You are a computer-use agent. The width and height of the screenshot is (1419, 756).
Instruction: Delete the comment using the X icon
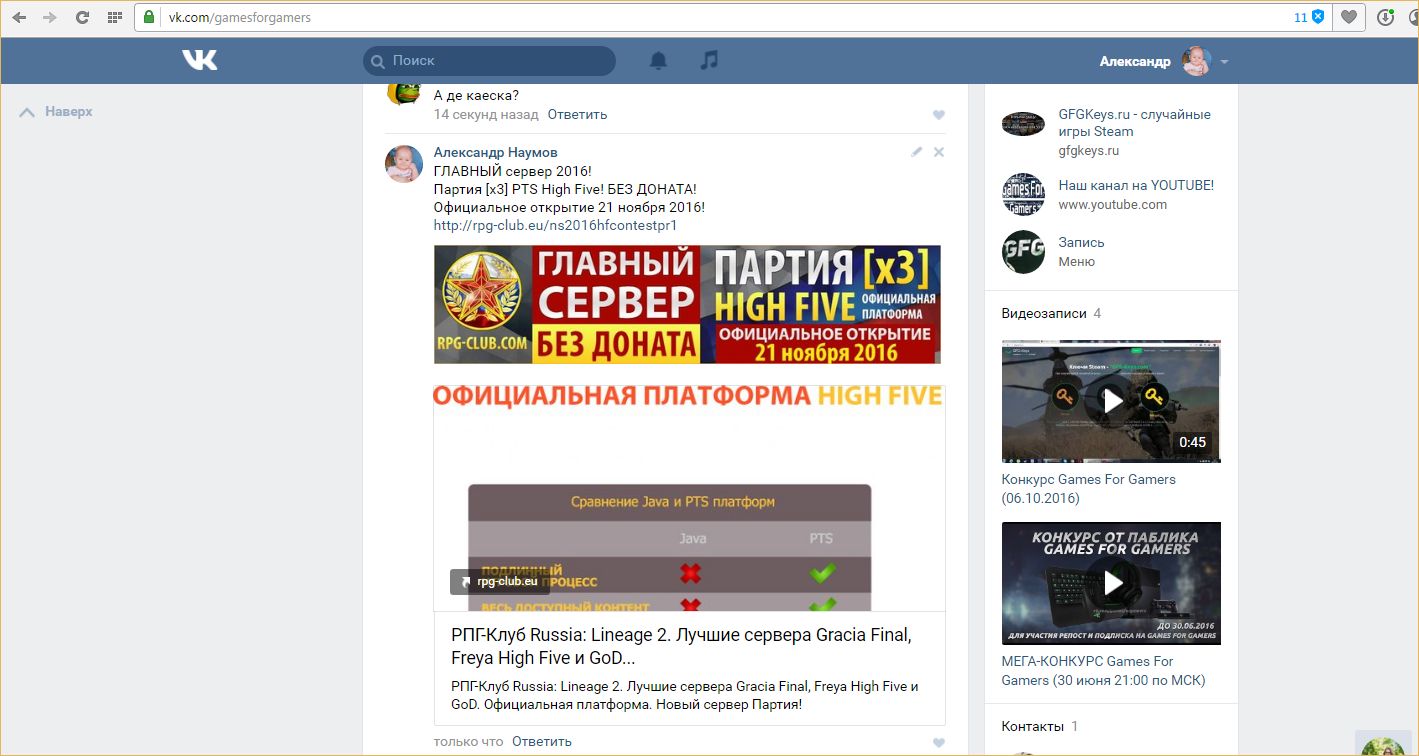(939, 152)
